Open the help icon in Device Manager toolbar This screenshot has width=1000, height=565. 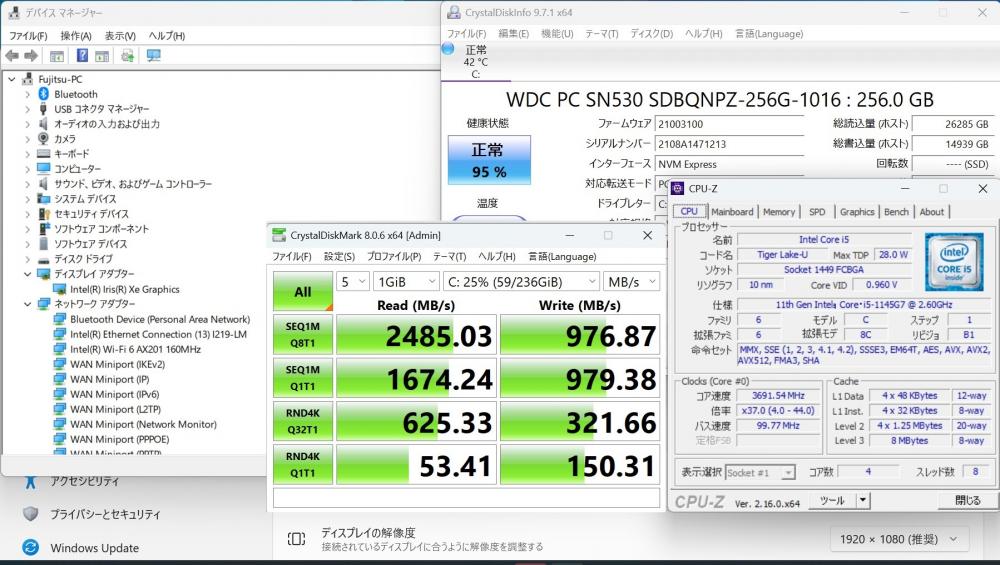point(82,55)
